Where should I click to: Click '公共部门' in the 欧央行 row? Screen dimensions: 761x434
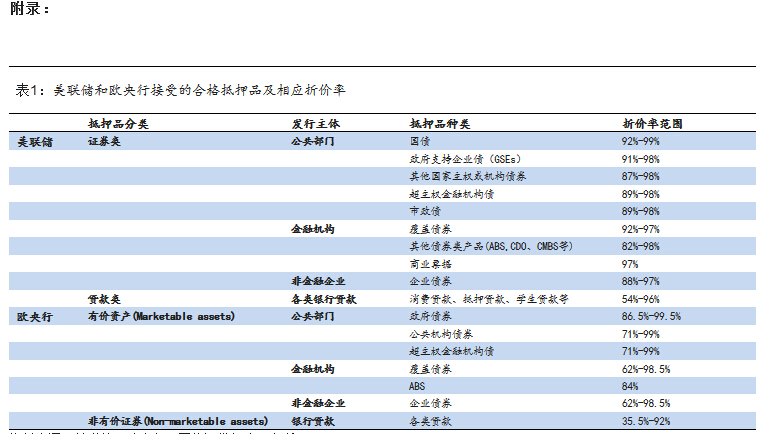(x=313, y=316)
